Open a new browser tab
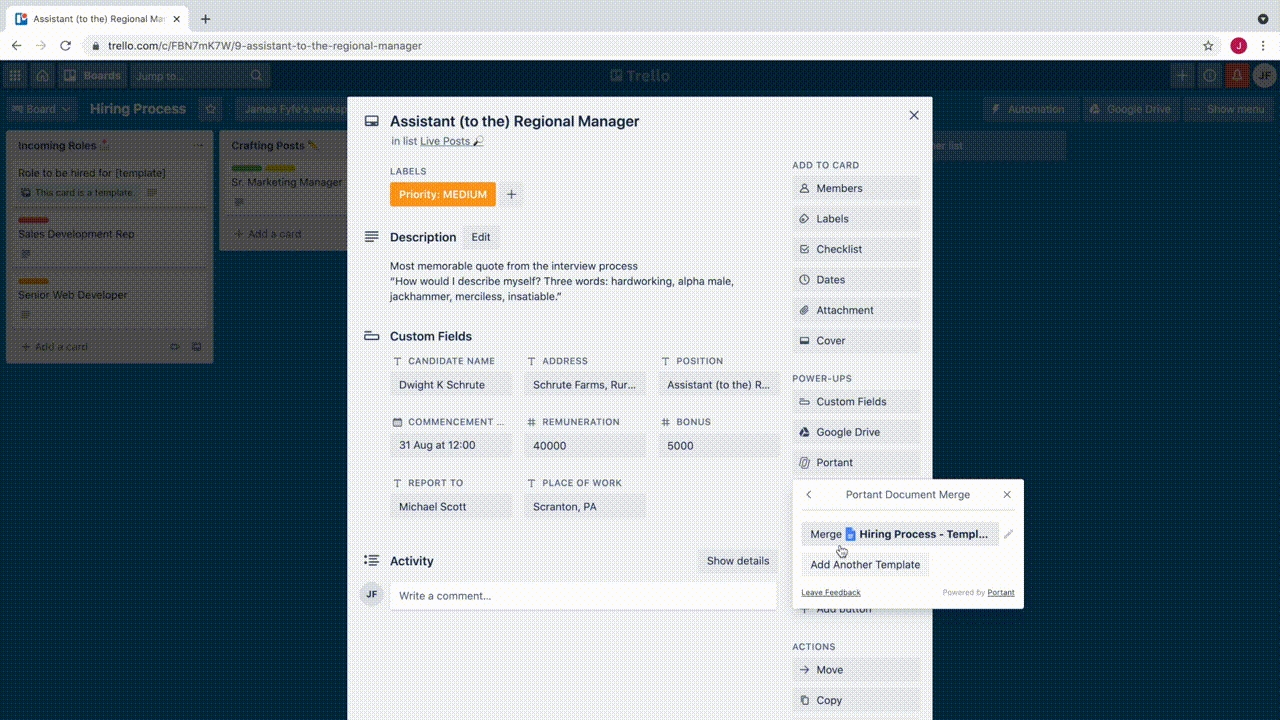The image size is (1280, 720). [x=205, y=19]
